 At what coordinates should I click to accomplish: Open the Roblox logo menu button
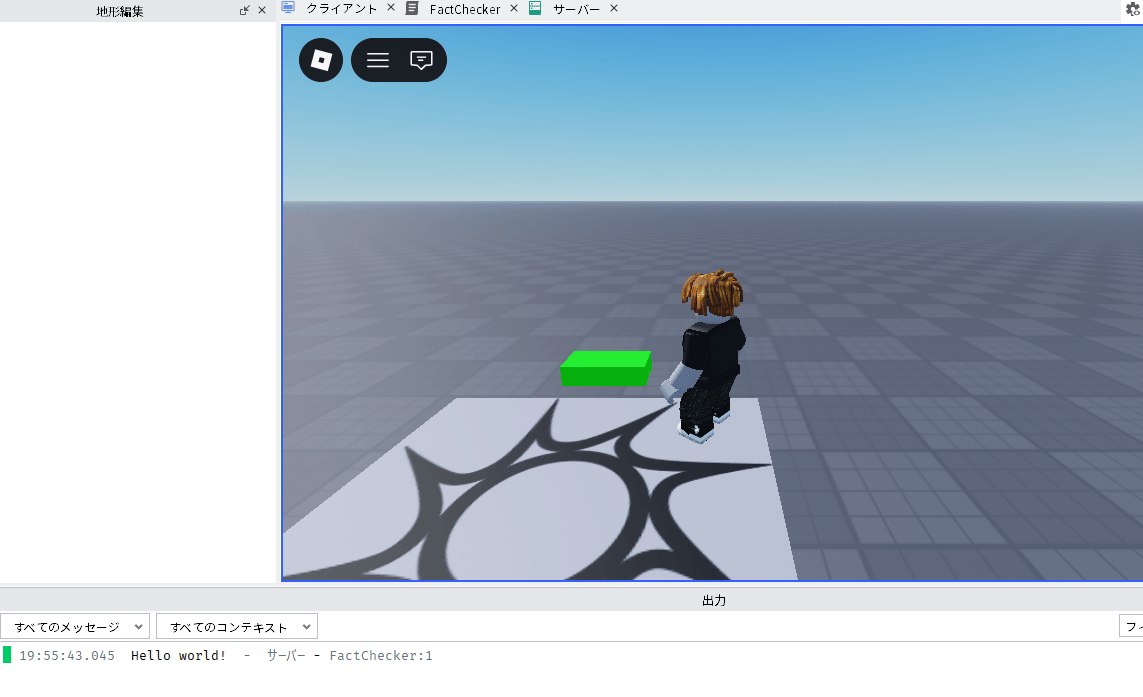coord(321,60)
